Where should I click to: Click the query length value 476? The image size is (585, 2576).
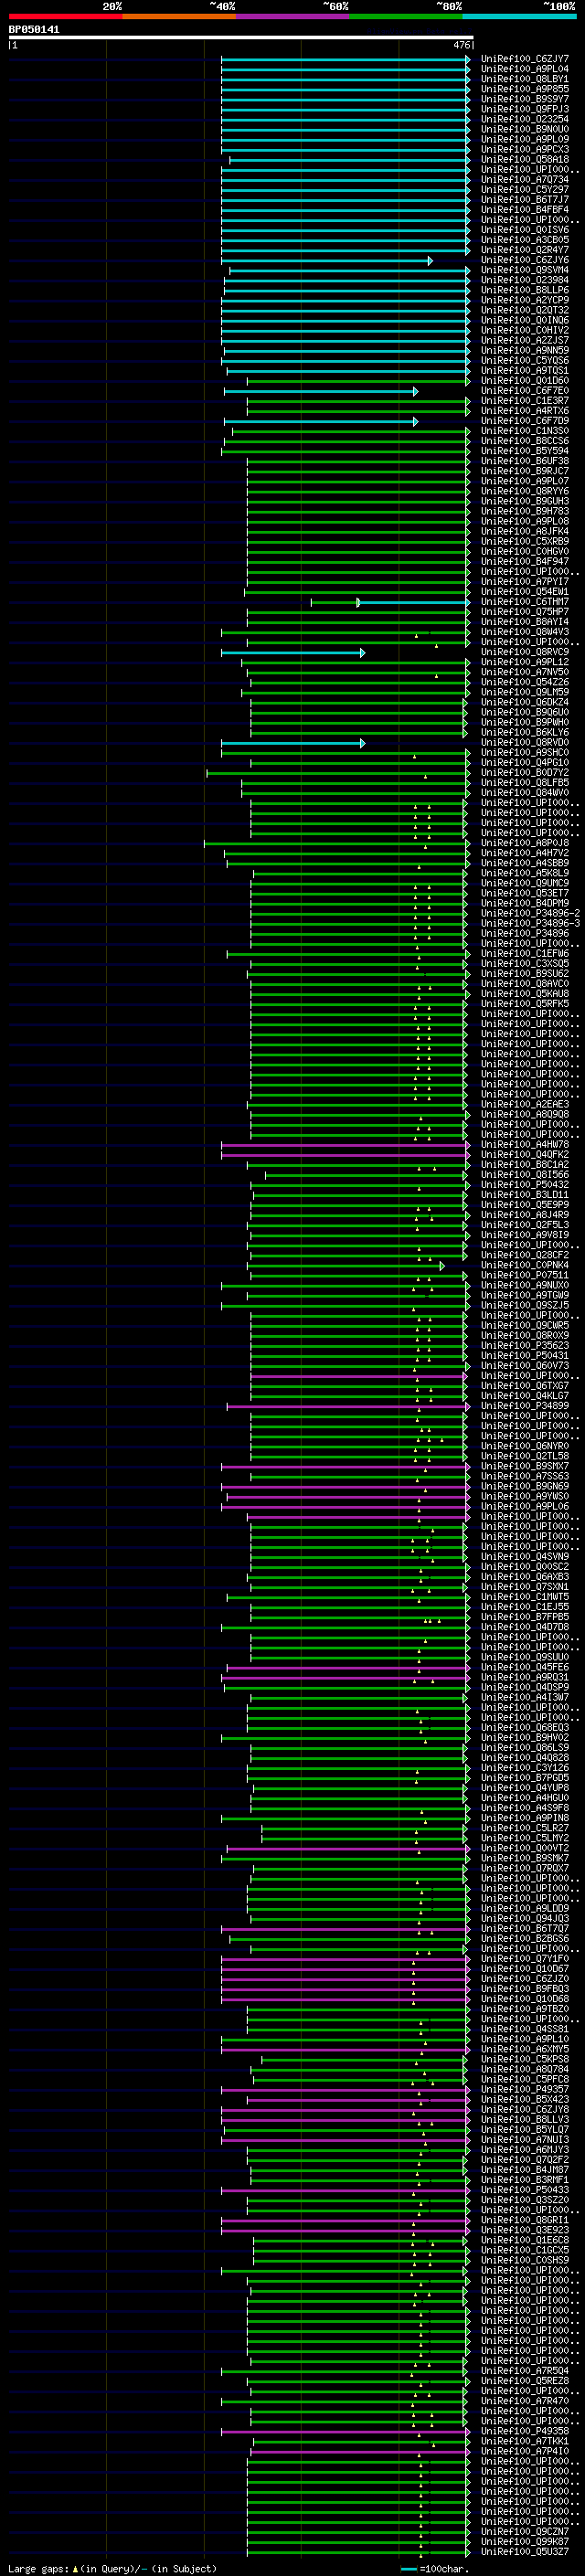[461, 45]
